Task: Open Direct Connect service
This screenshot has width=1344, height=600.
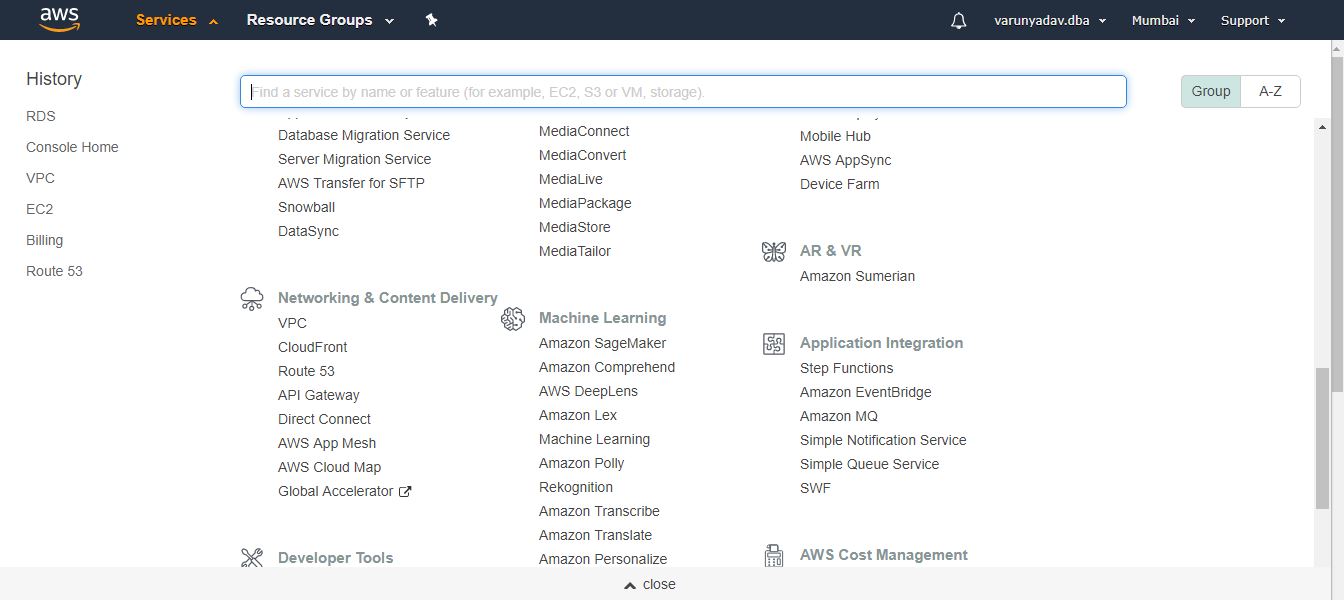Action: click(324, 419)
